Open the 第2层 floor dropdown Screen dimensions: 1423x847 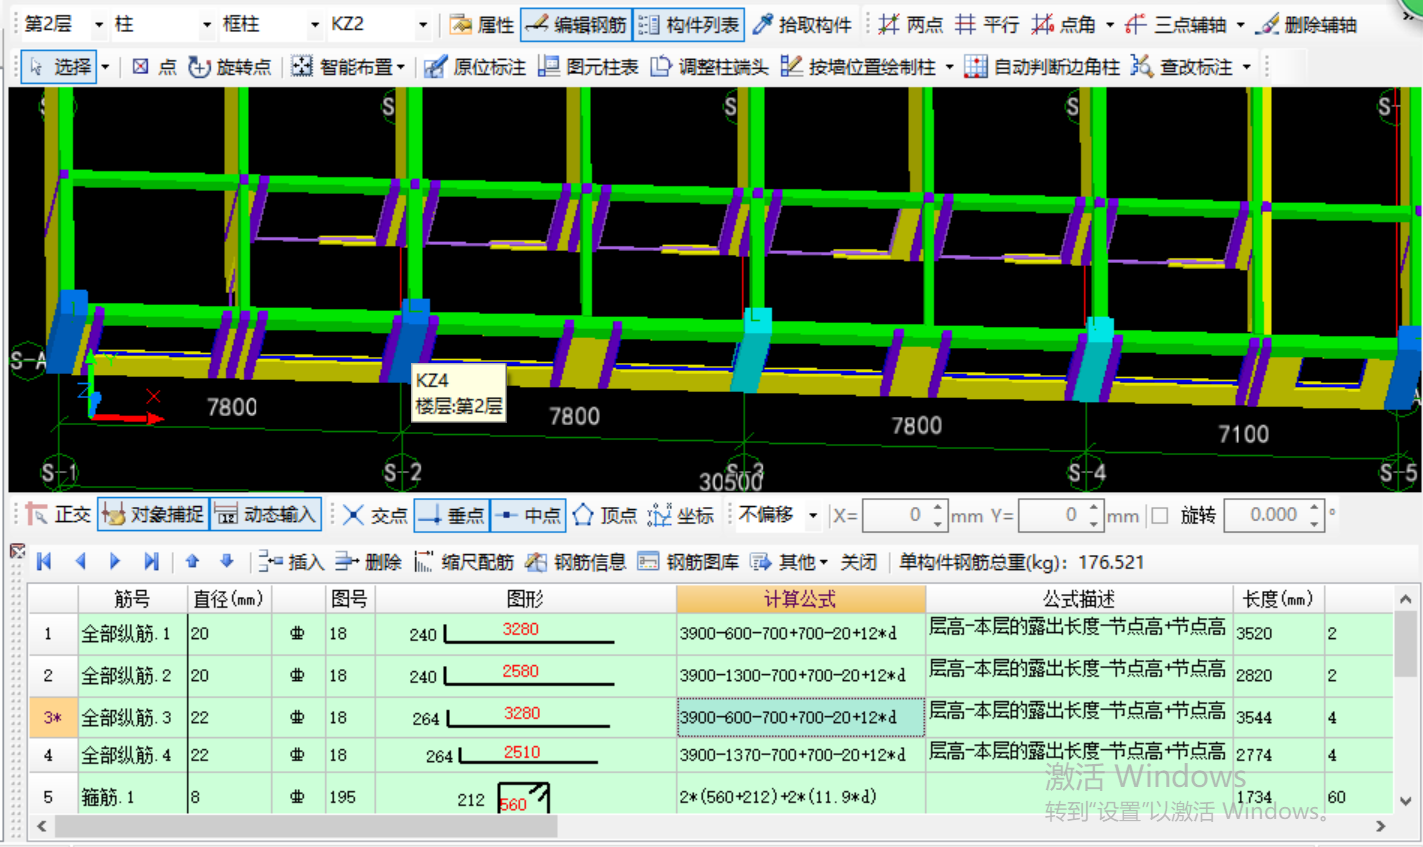98,24
